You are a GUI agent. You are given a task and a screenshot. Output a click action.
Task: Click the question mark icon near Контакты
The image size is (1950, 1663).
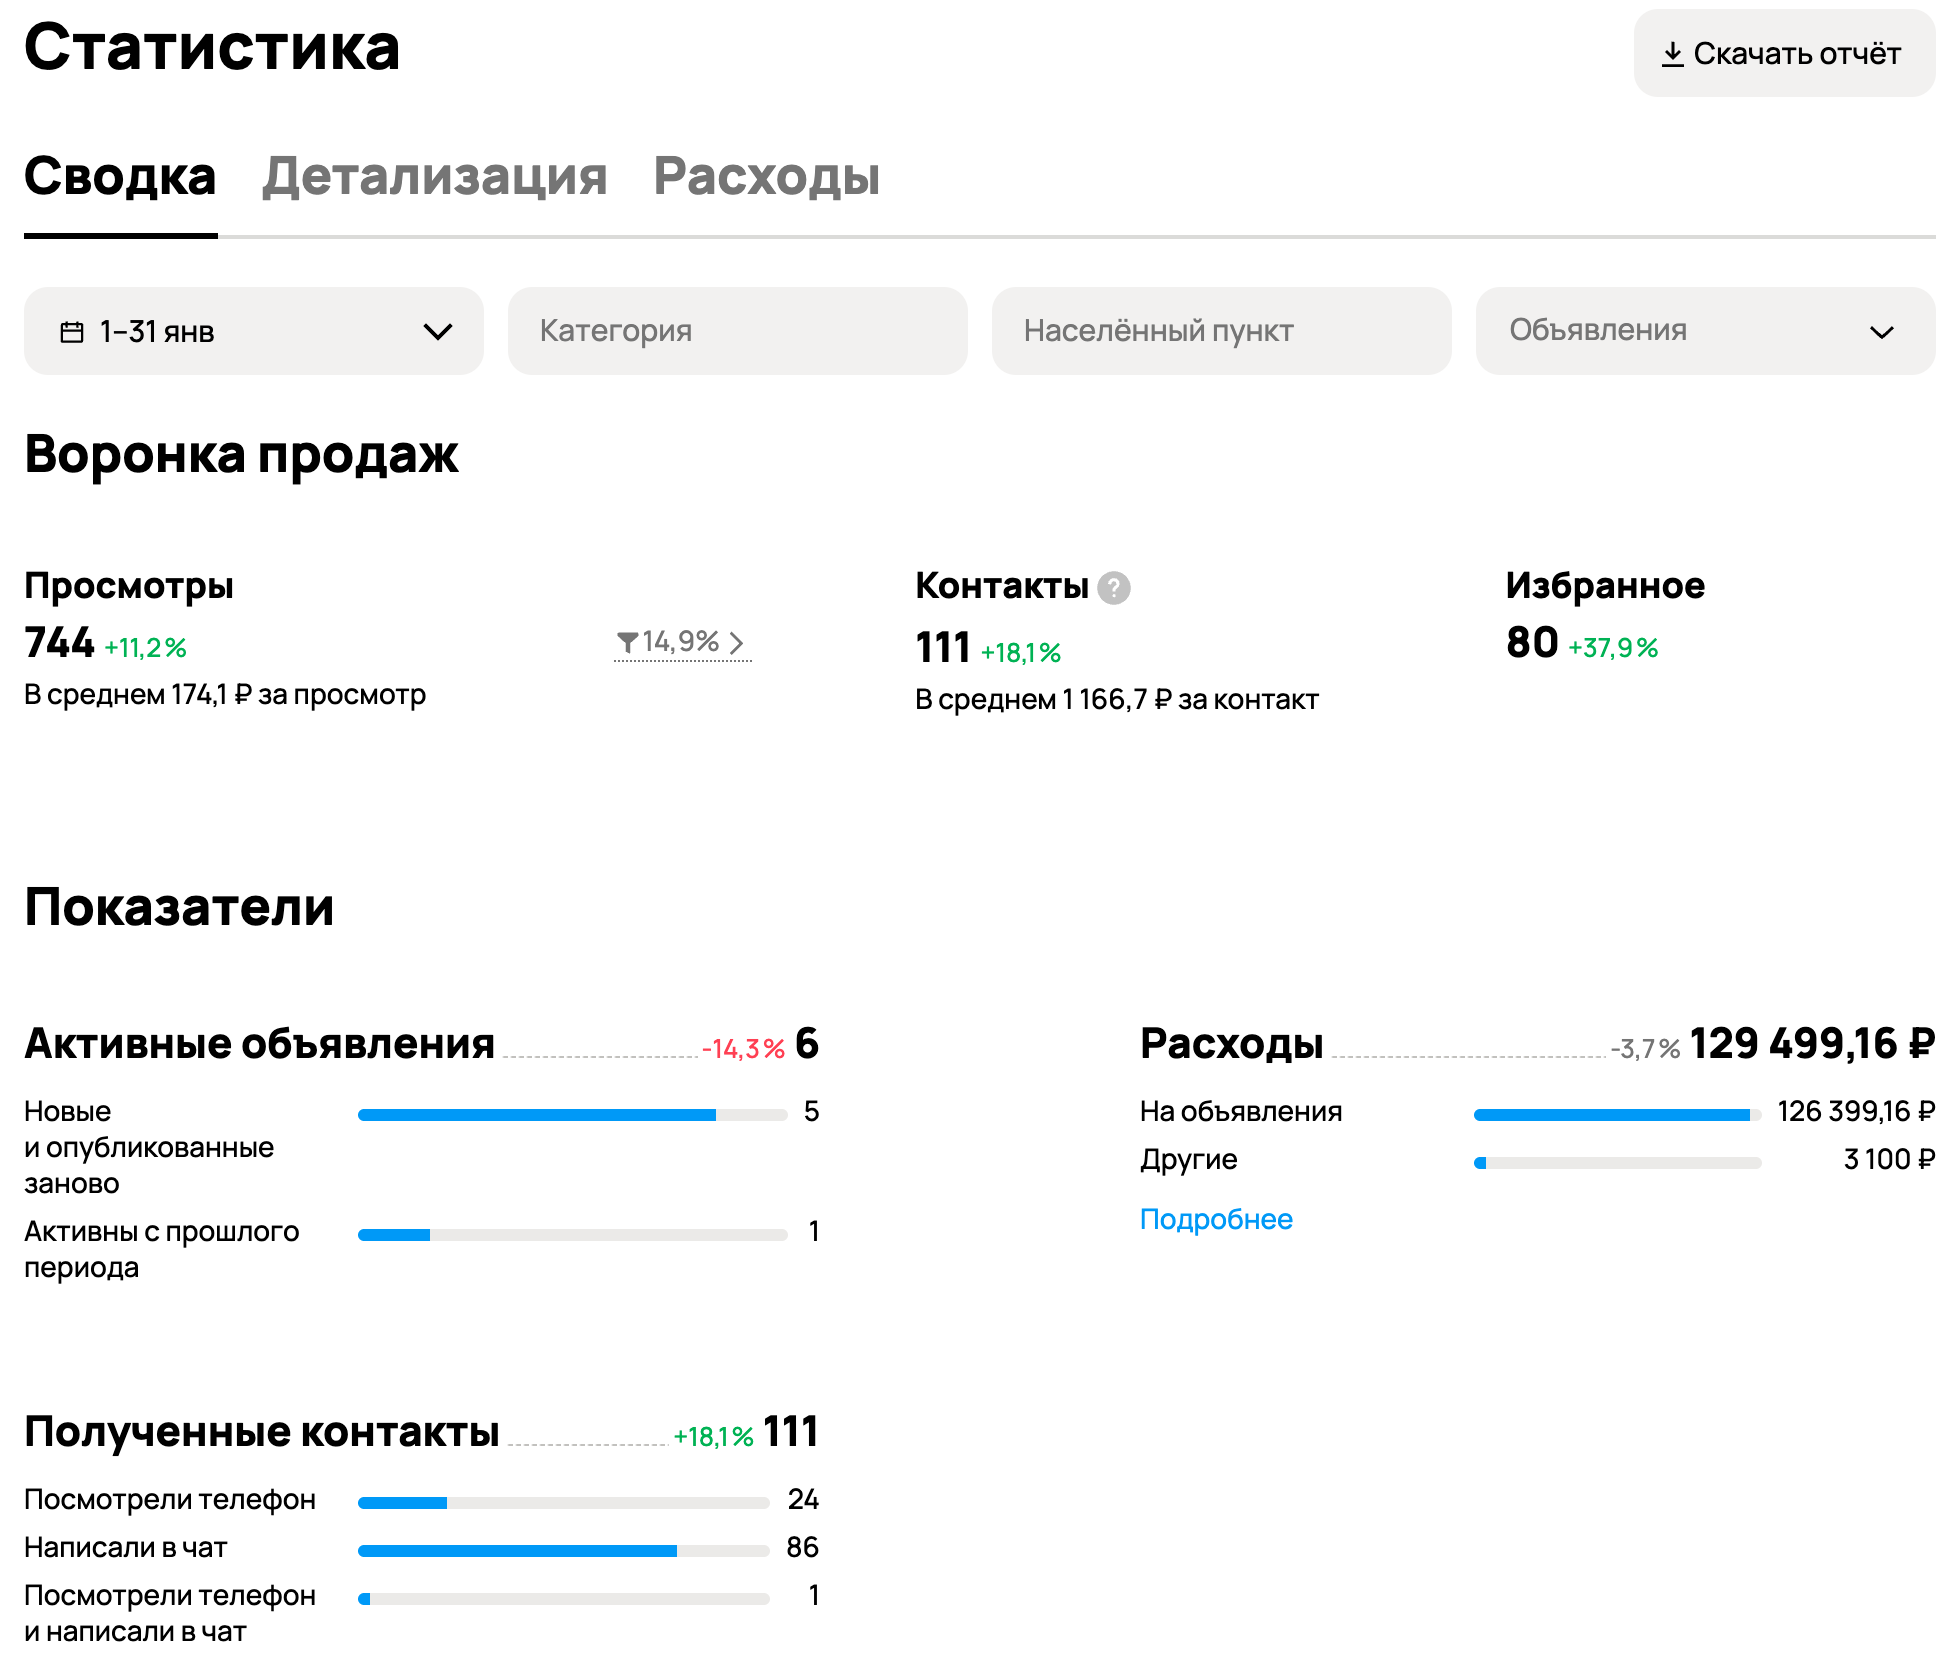coord(1113,588)
